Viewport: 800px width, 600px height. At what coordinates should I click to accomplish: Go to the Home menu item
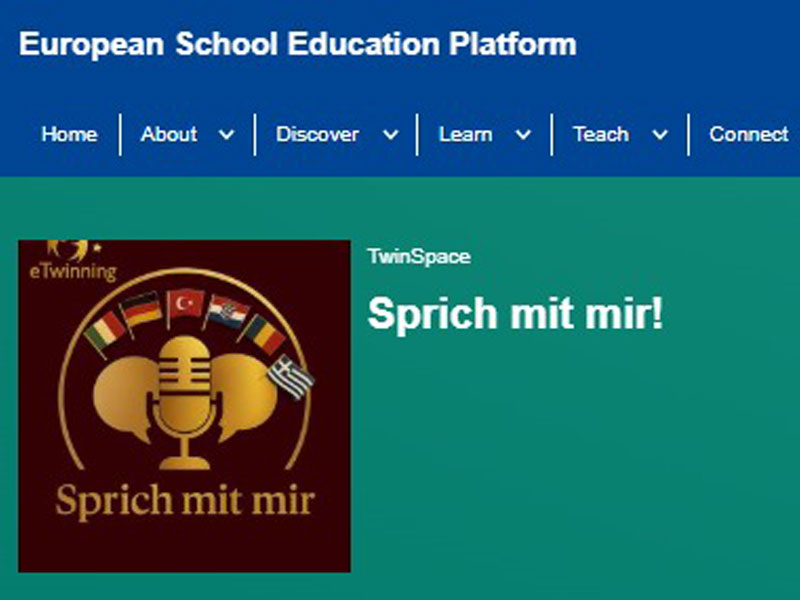[x=69, y=135]
